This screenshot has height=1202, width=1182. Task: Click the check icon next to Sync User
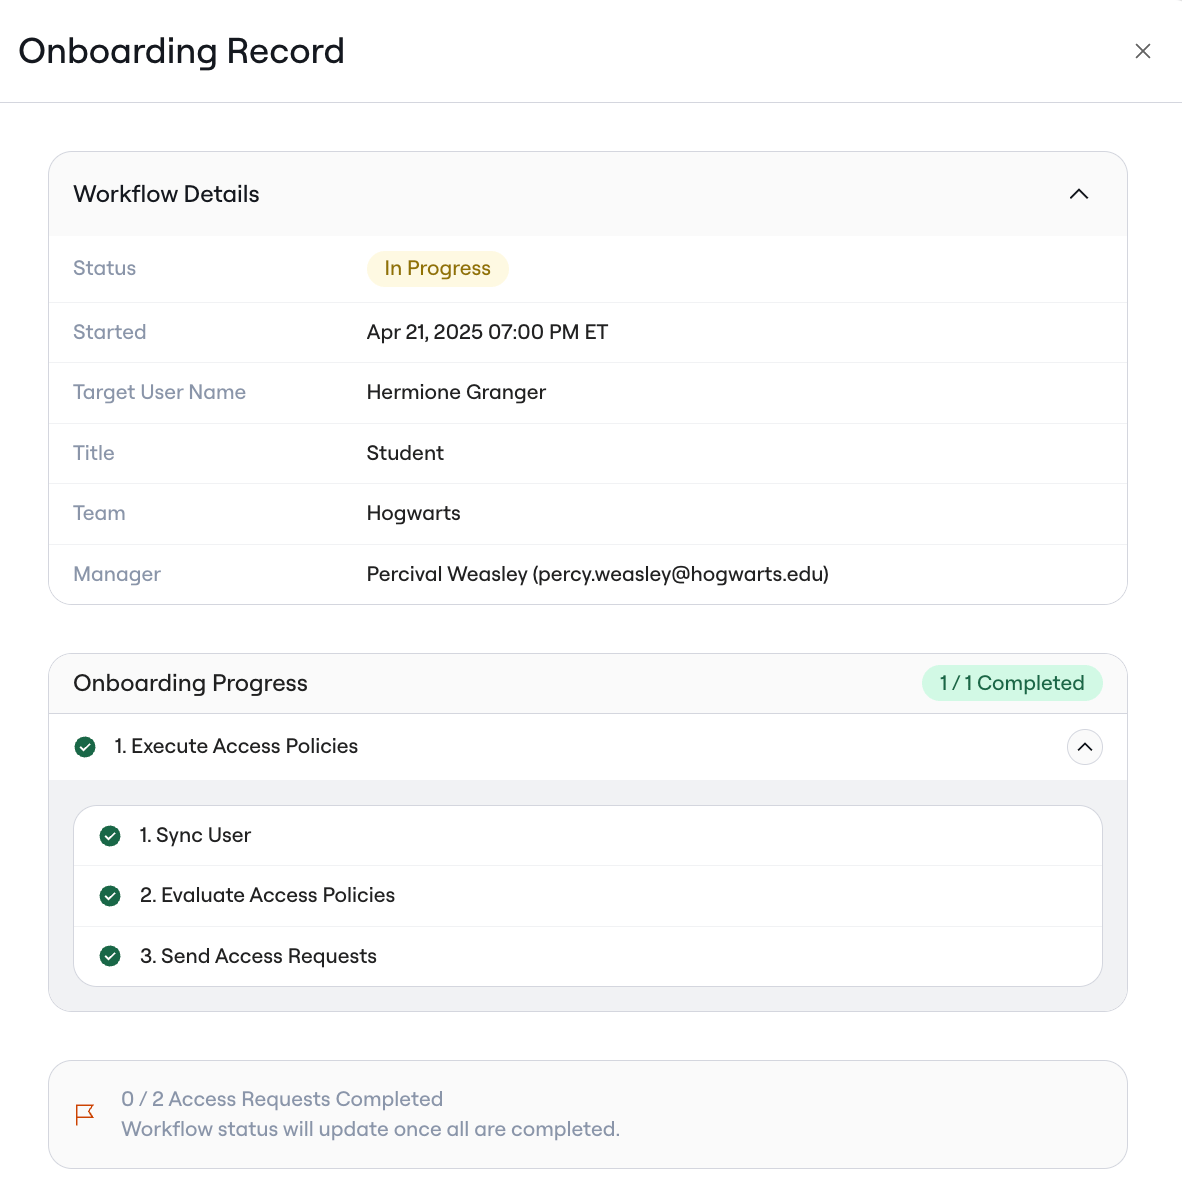(x=110, y=836)
